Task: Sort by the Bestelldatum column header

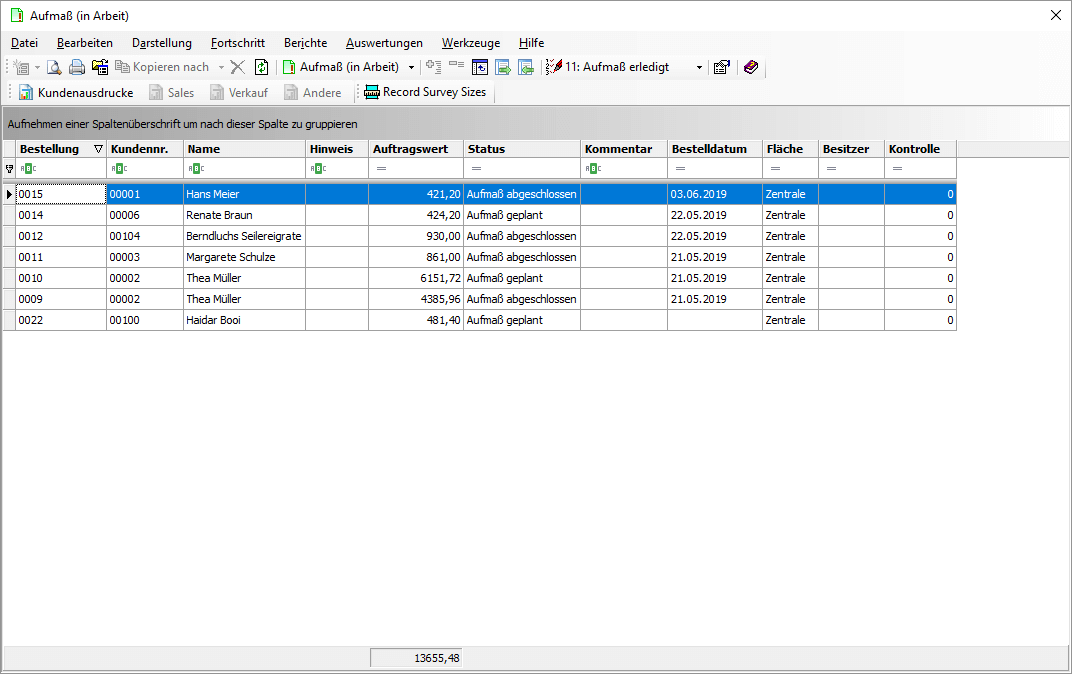Action: (x=715, y=149)
